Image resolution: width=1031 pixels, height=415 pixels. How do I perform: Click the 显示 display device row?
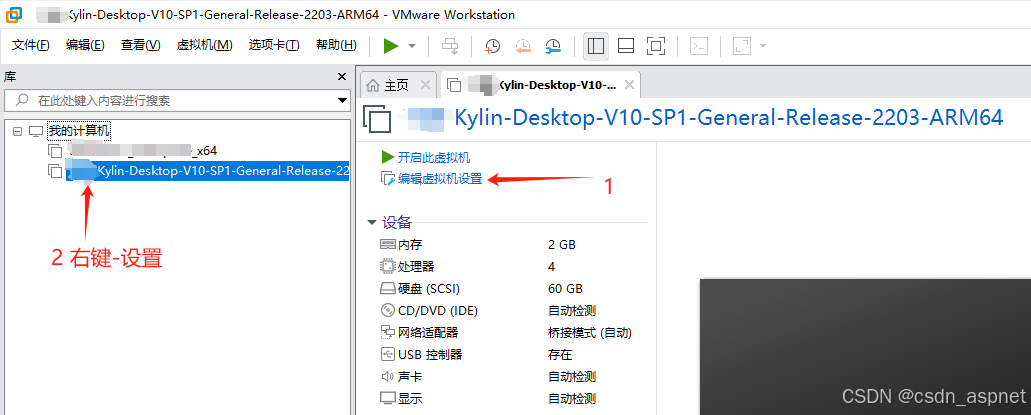tap(506, 399)
